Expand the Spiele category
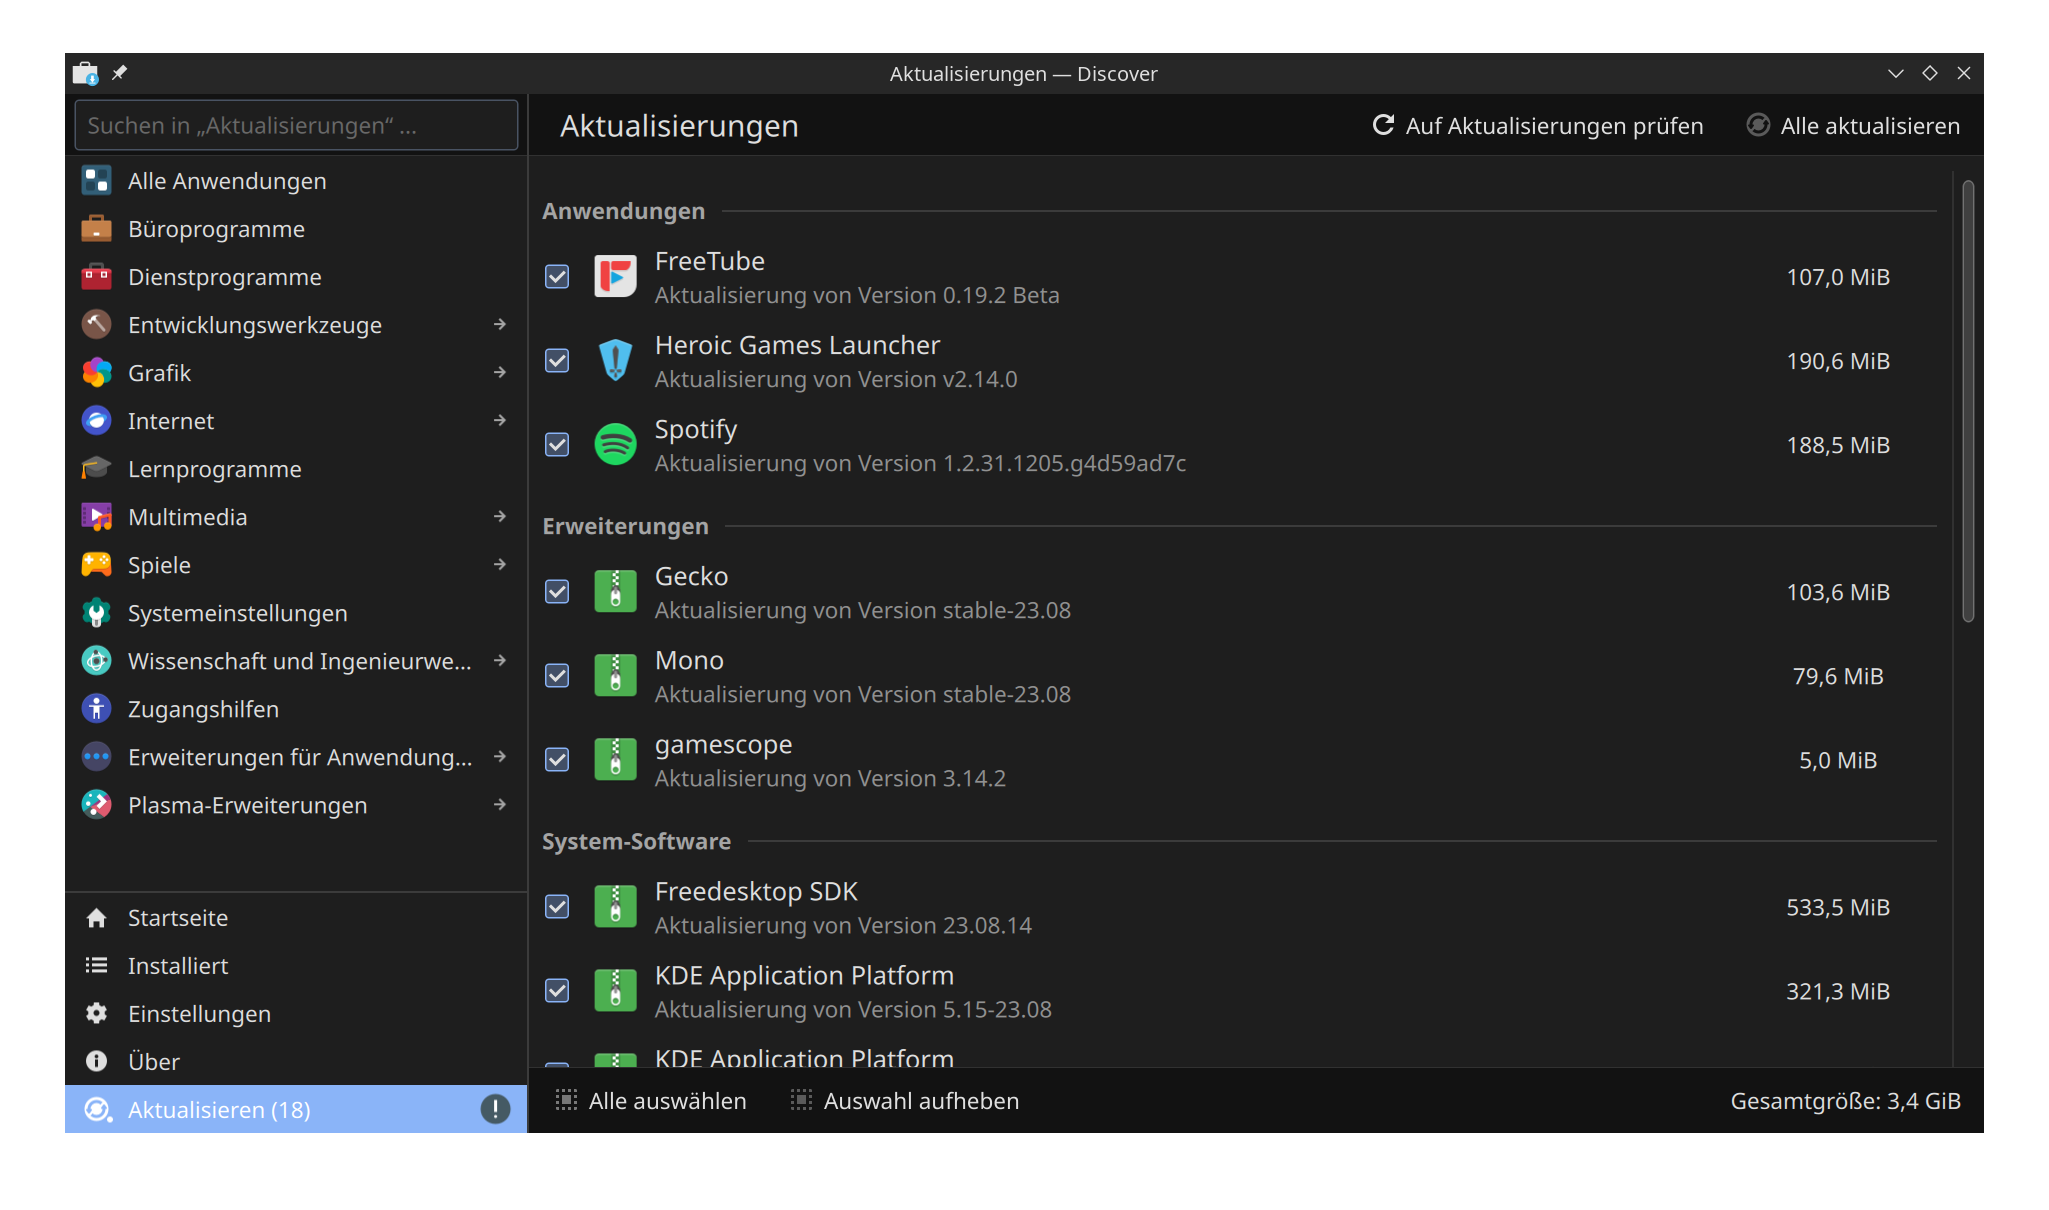 pos(500,564)
